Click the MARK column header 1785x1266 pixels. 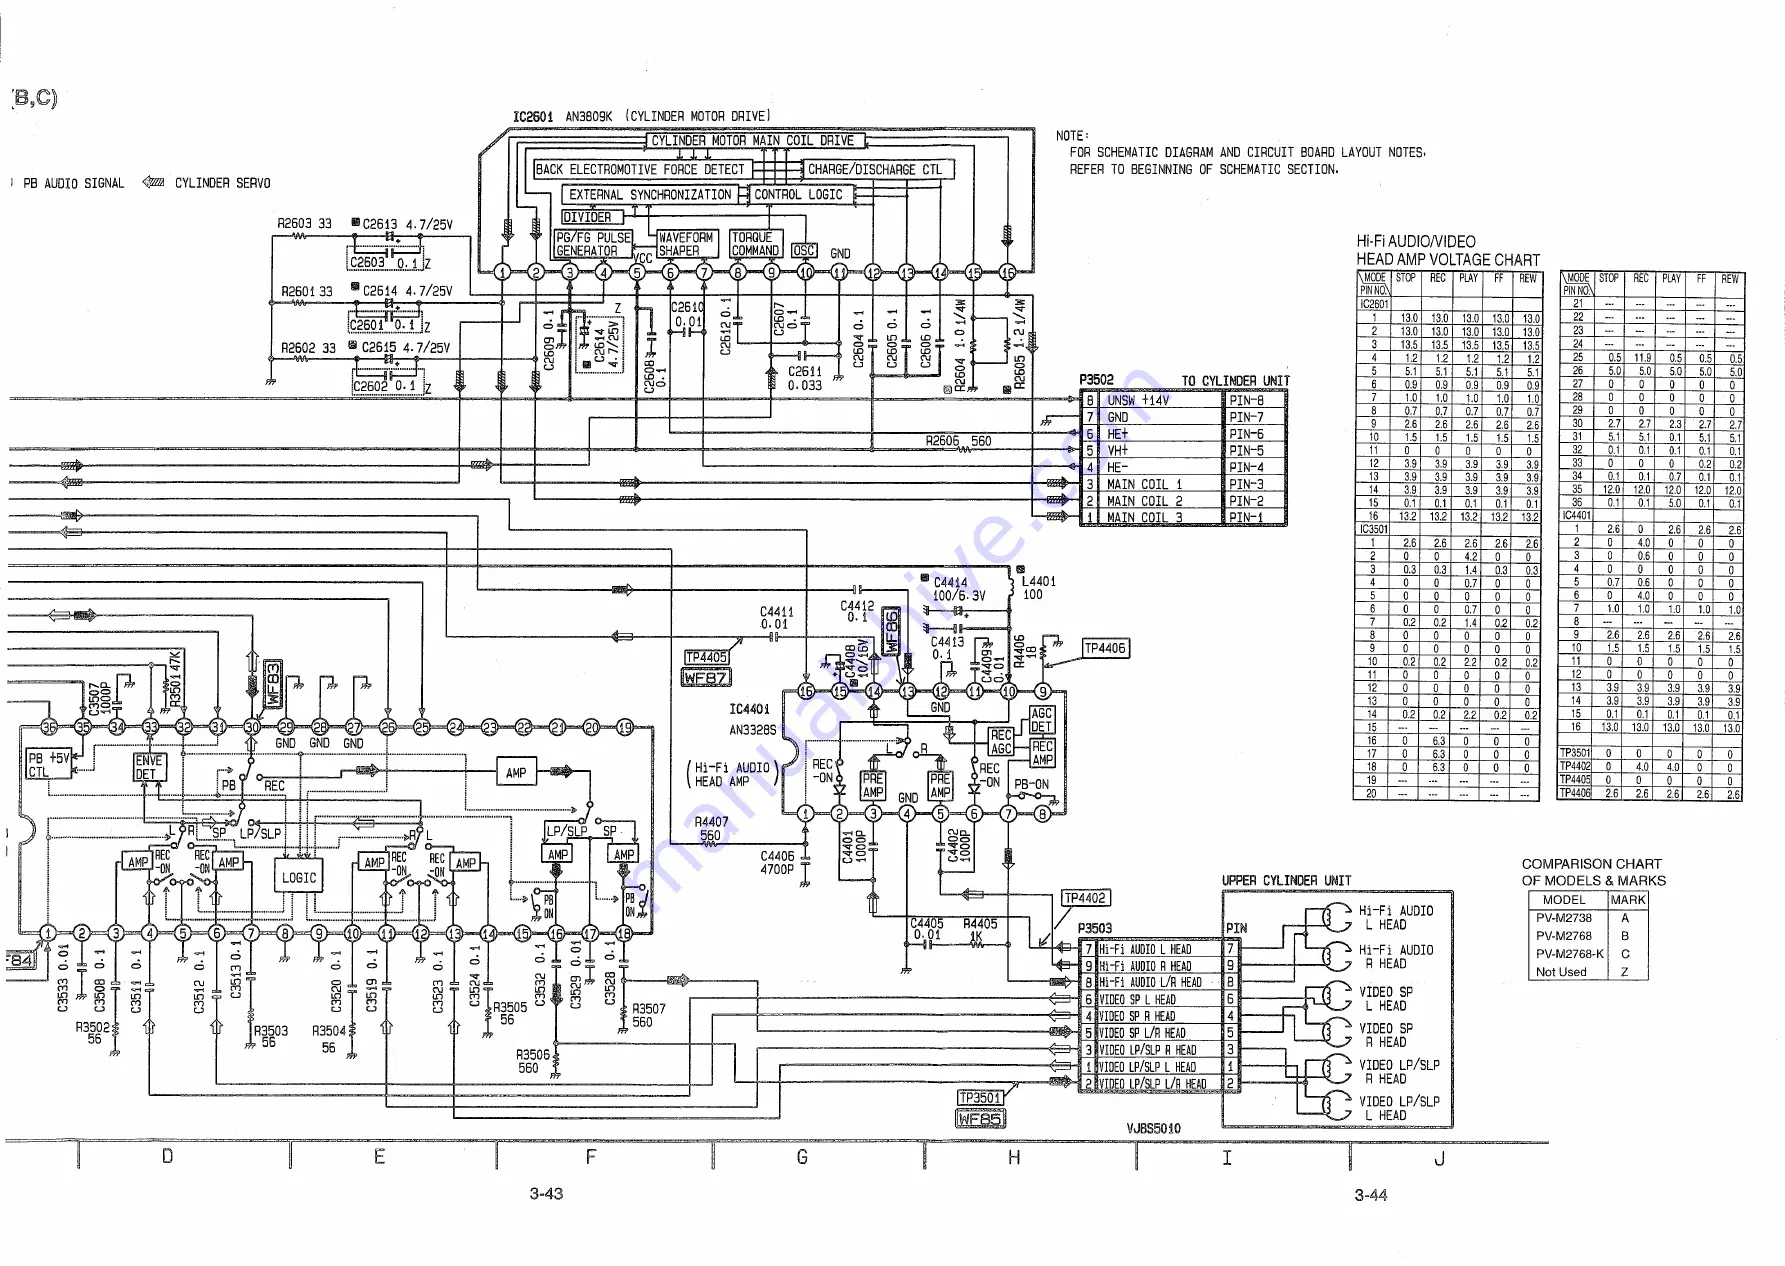(x=1627, y=900)
